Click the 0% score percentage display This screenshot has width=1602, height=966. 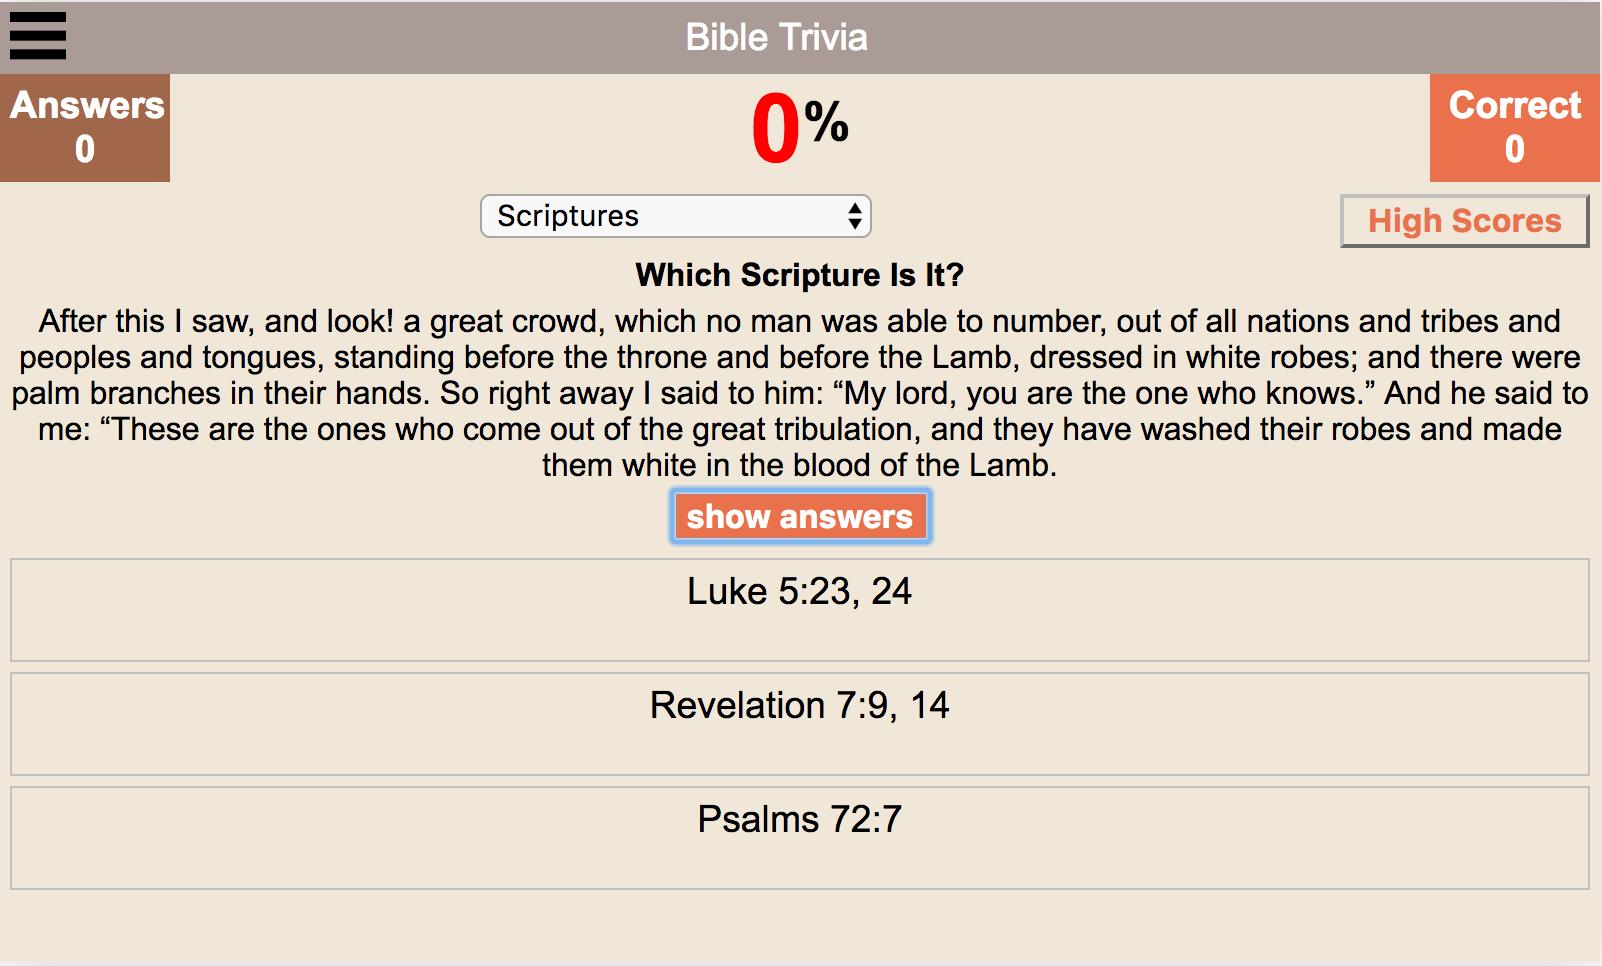[798, 127]
